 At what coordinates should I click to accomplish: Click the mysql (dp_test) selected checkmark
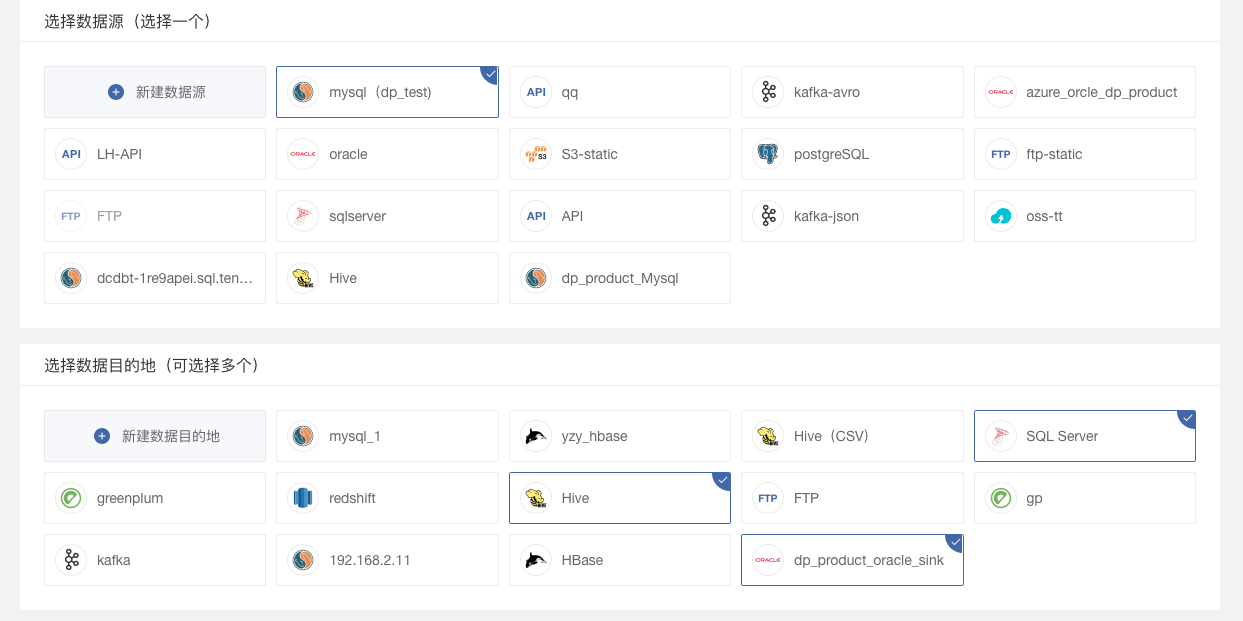coord(490,74)
